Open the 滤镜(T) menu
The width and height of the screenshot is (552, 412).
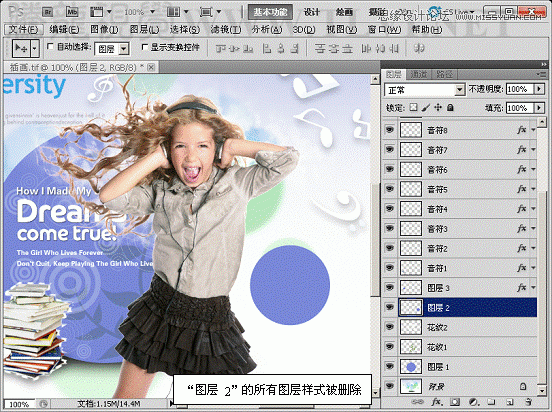(226, 30)
